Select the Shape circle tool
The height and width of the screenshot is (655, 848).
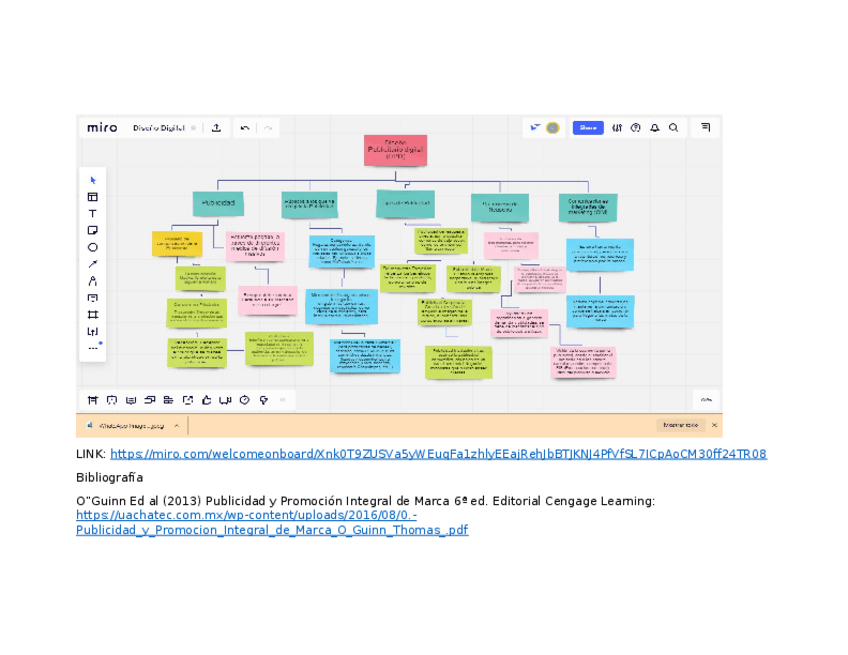coord(93,247)
